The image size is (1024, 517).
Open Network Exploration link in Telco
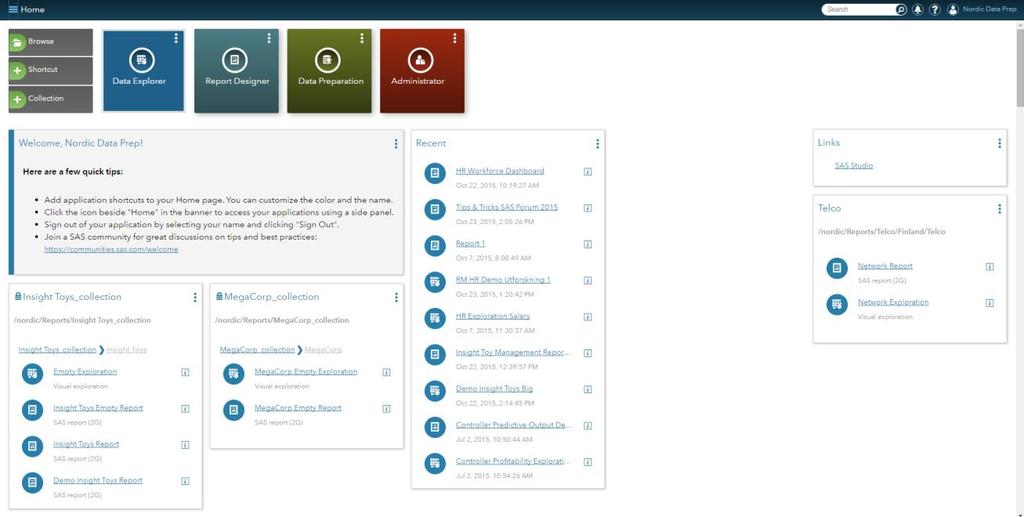tap(893, 302)
